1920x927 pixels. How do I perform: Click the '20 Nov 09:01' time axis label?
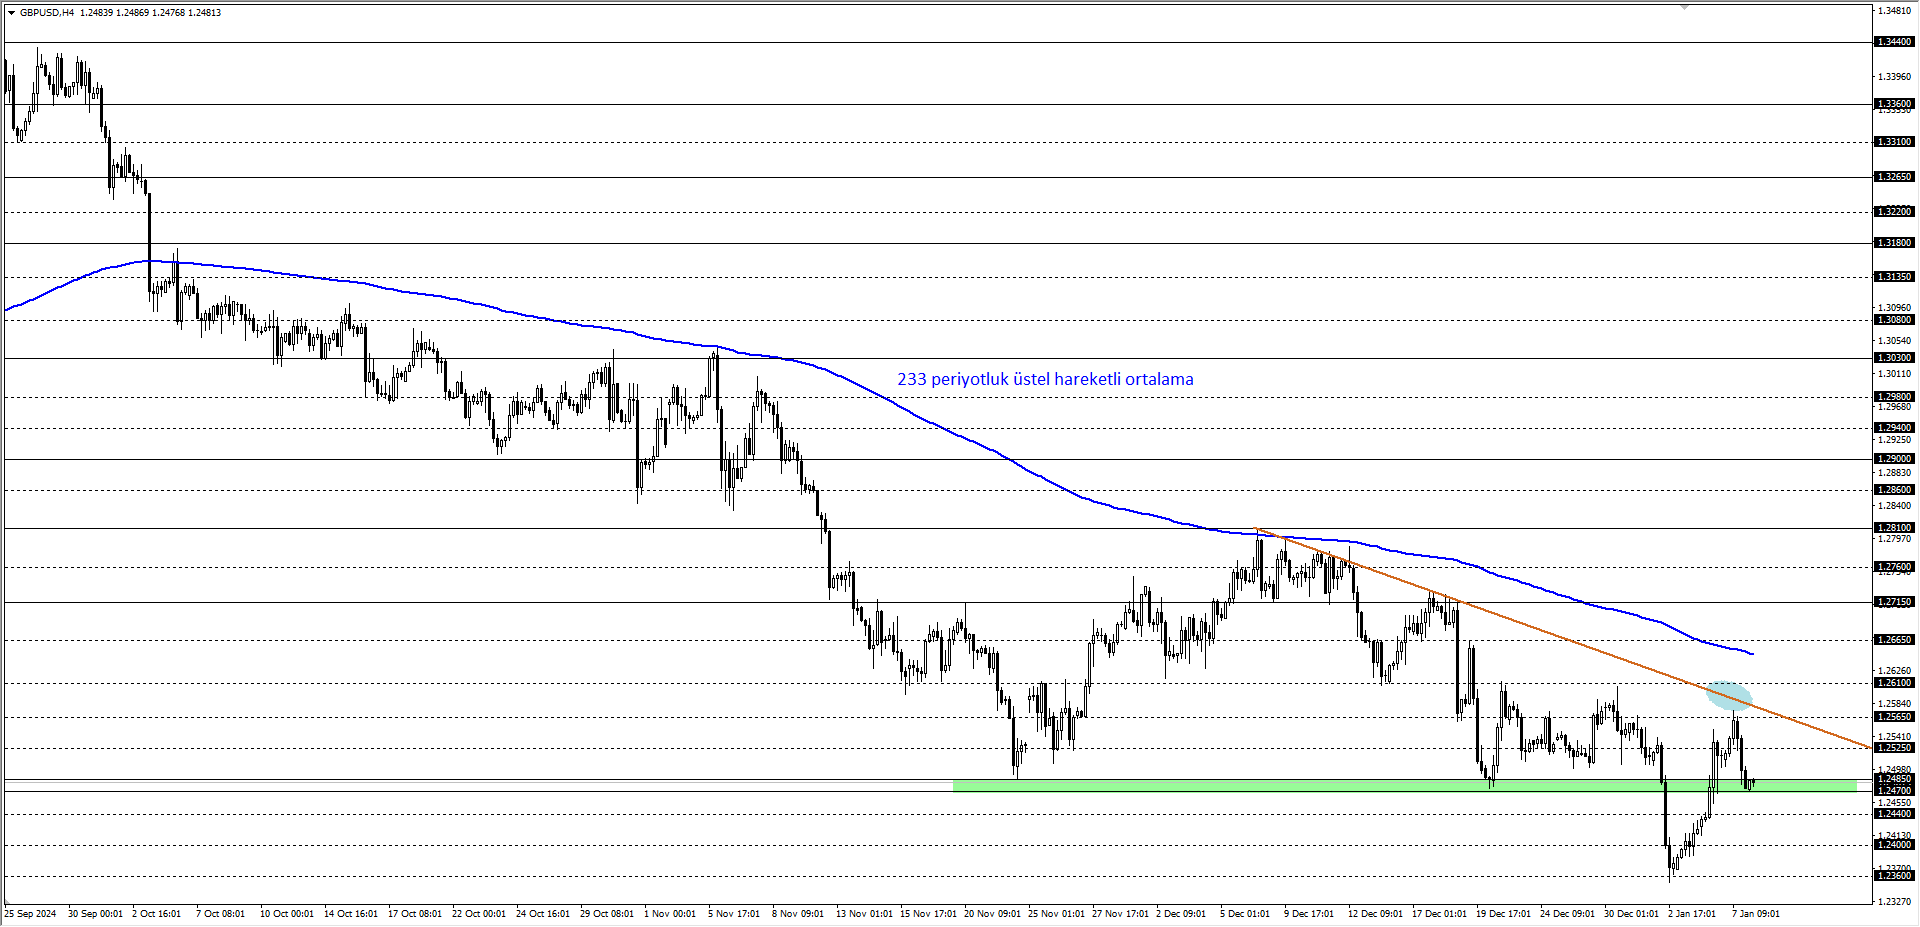(x=993, y=914)
